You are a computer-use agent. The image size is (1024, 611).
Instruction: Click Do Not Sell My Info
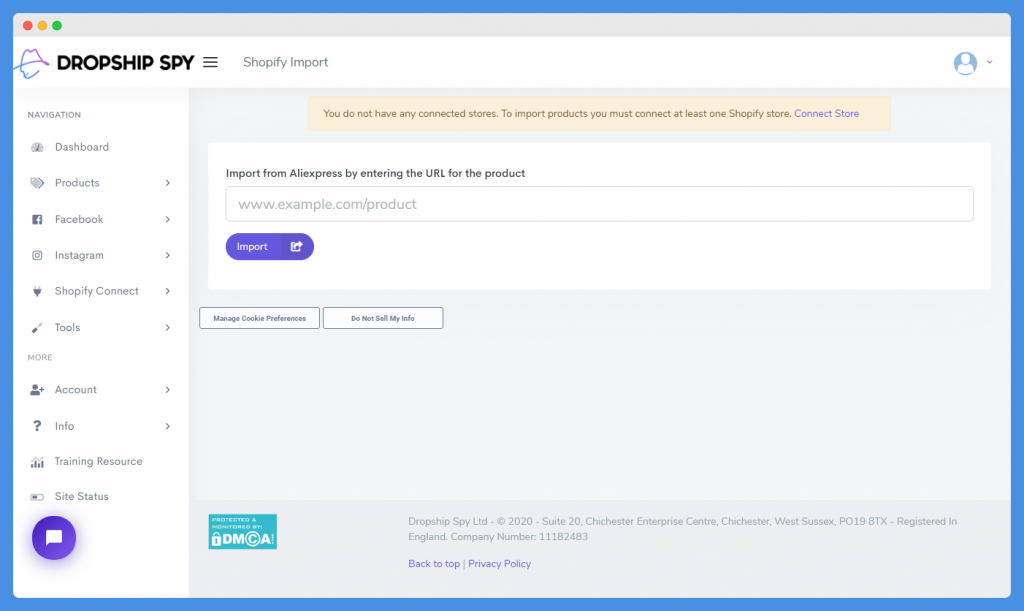pos(383,318)
